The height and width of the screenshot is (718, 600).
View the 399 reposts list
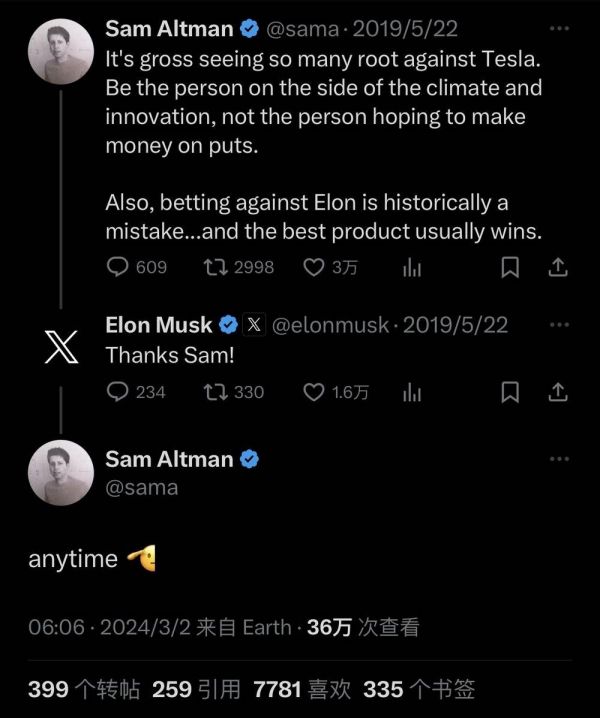coord(86,689)
